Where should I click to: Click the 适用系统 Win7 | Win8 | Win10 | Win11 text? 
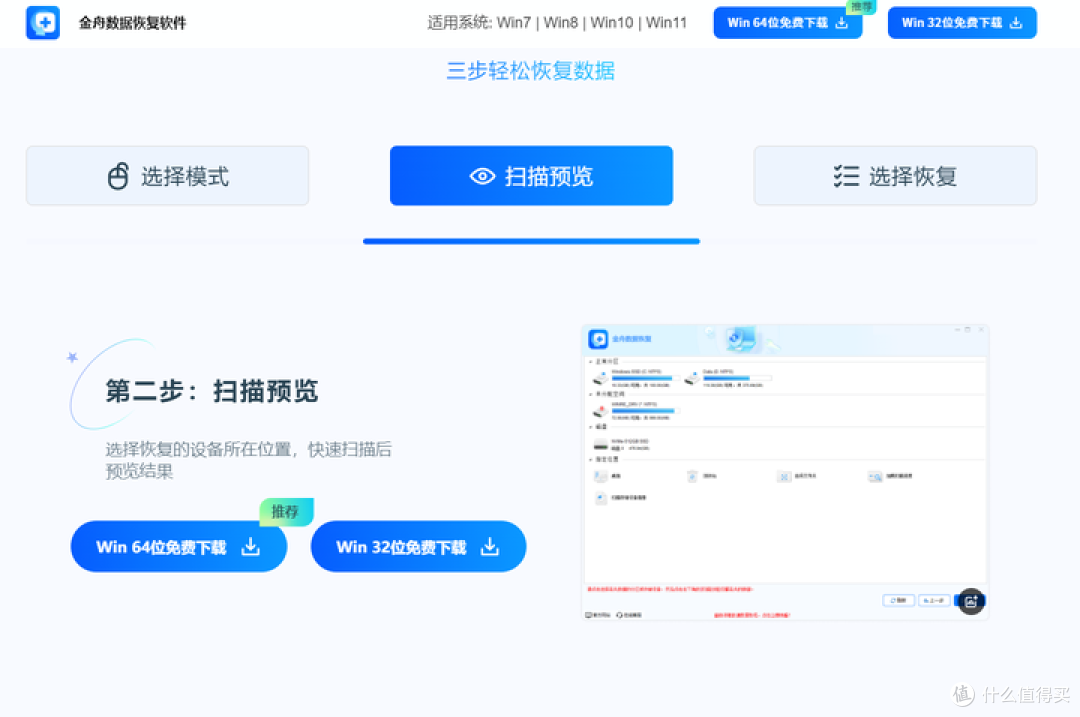(557, 23)
